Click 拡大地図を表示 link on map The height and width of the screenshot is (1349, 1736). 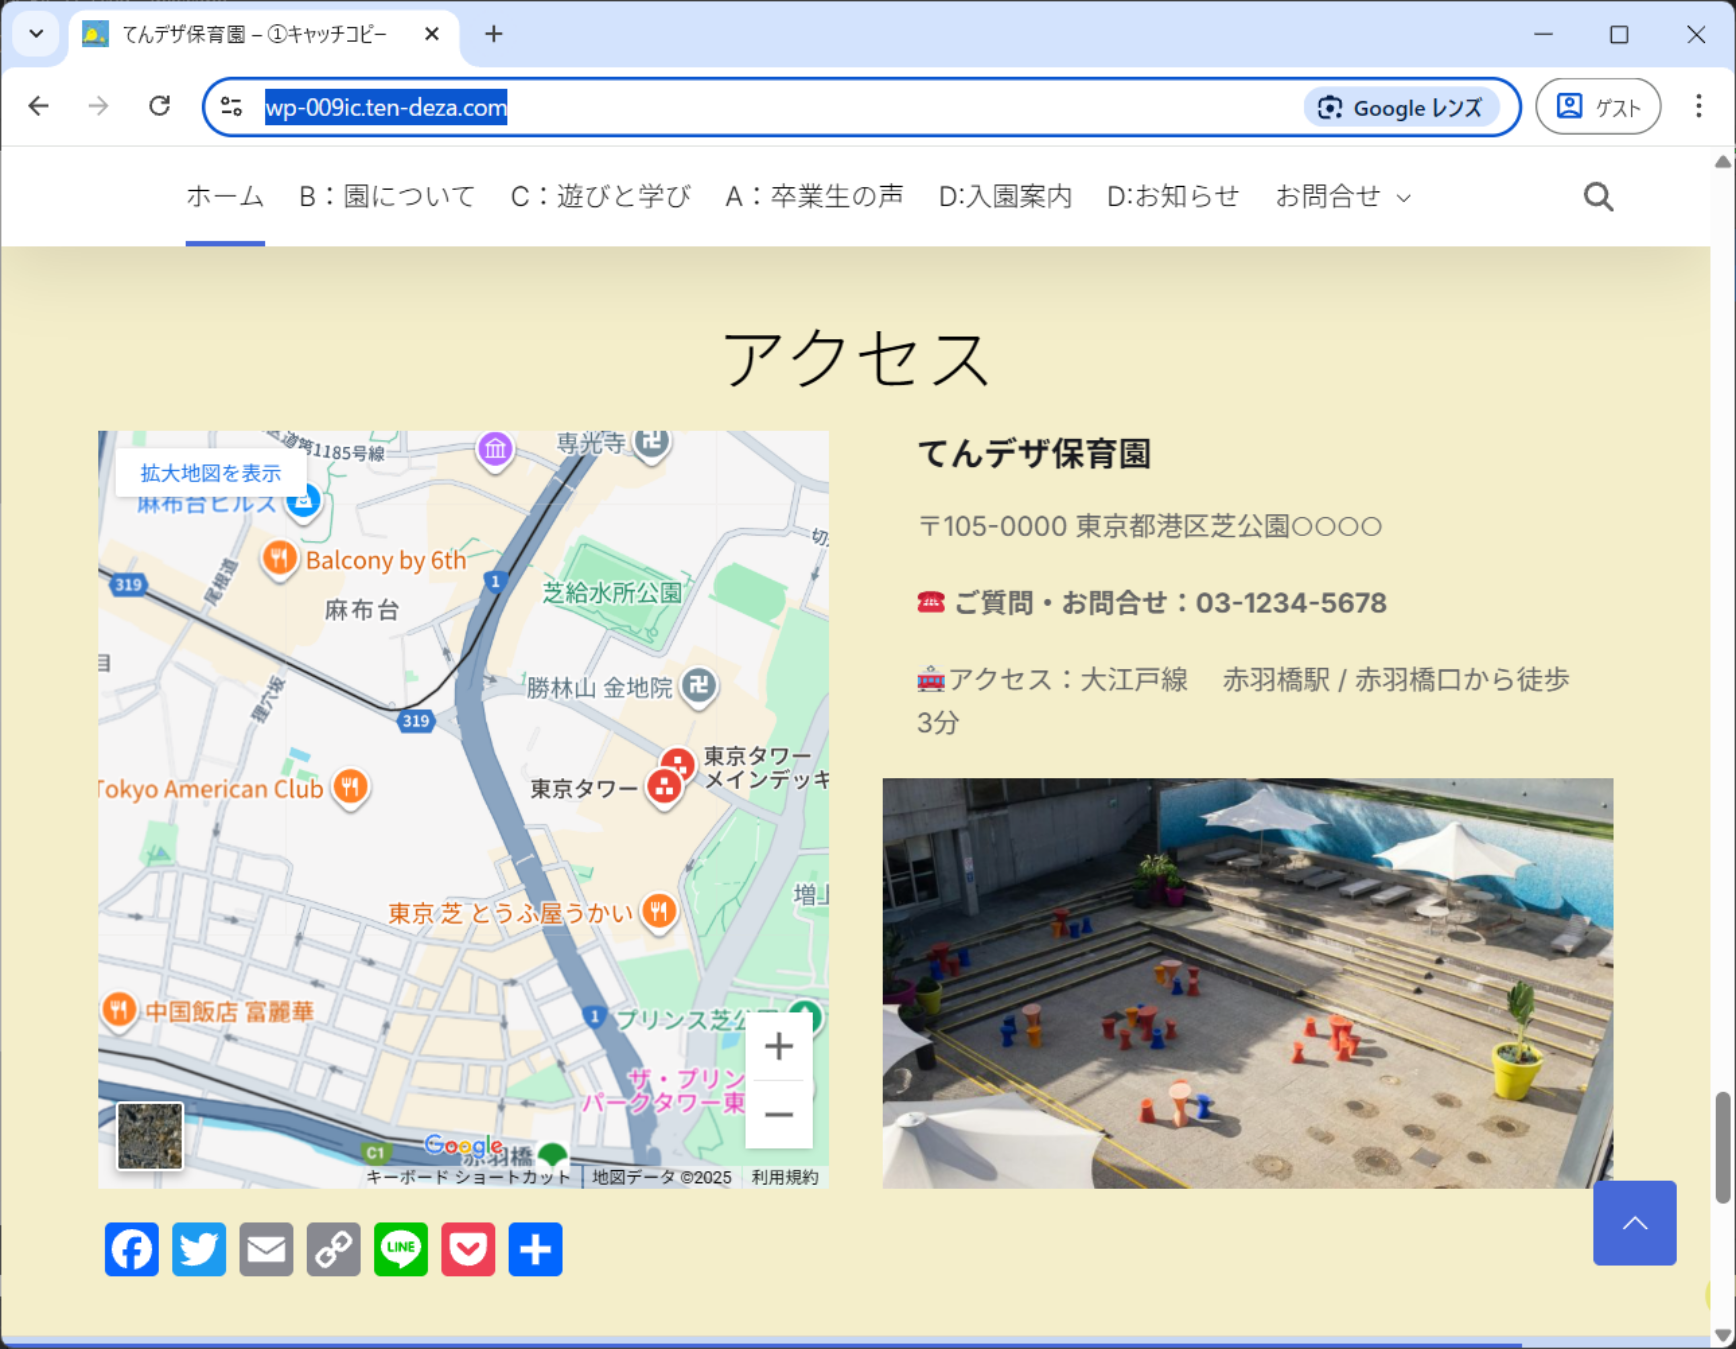tap(210, 473)
